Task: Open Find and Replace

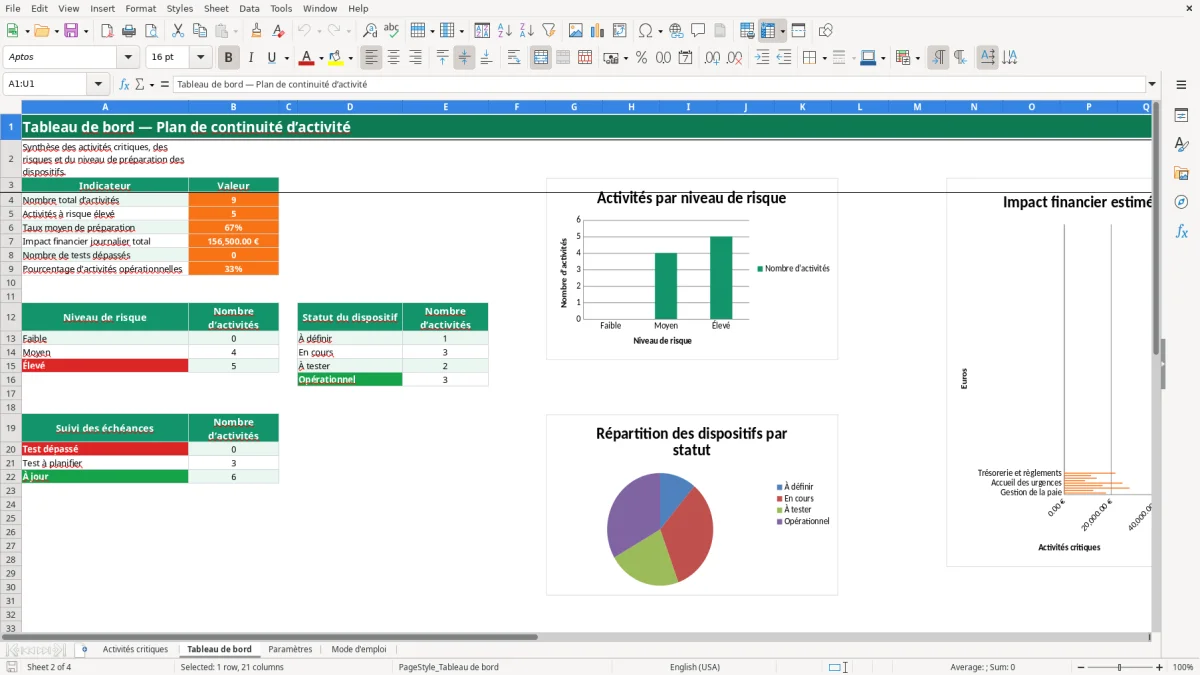Action: pyautogui.click(x=370, y=31)
